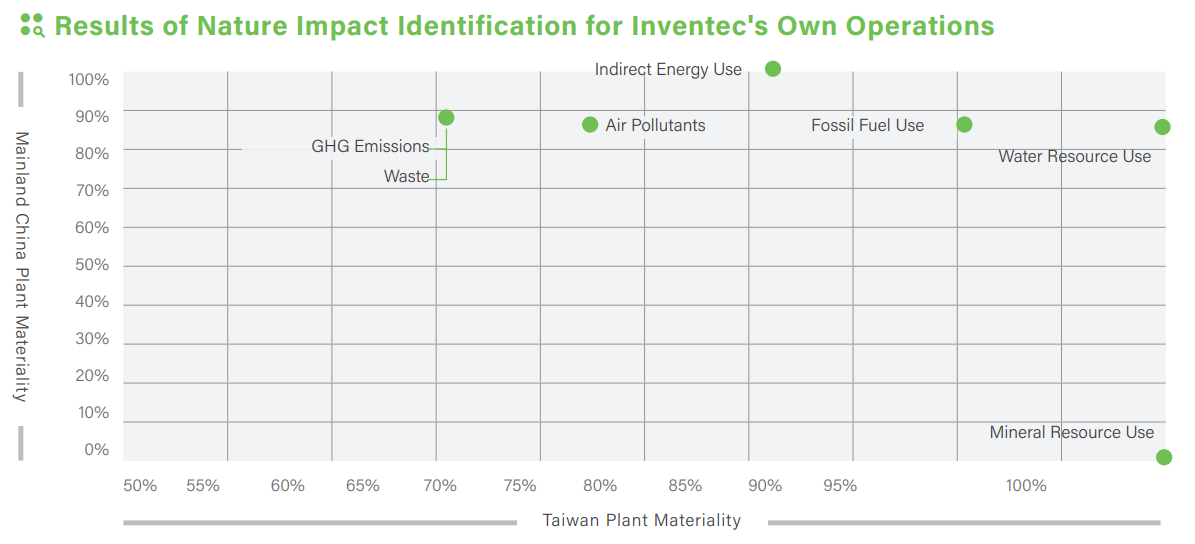This screenshot has width=1195, height=544.
Task: Click the Taiwan Plant Materiality axis title
Action: tap(641, 521)
